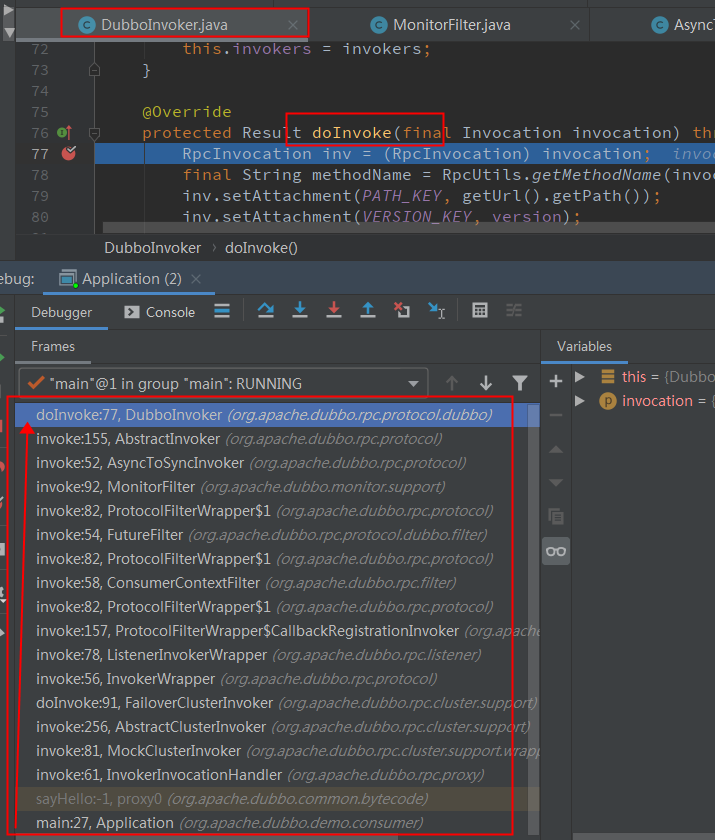This screenshot has height=840, width=715.
Task: Select frame invoke:61, InvokerInvocationHandler
Action: 271,775
